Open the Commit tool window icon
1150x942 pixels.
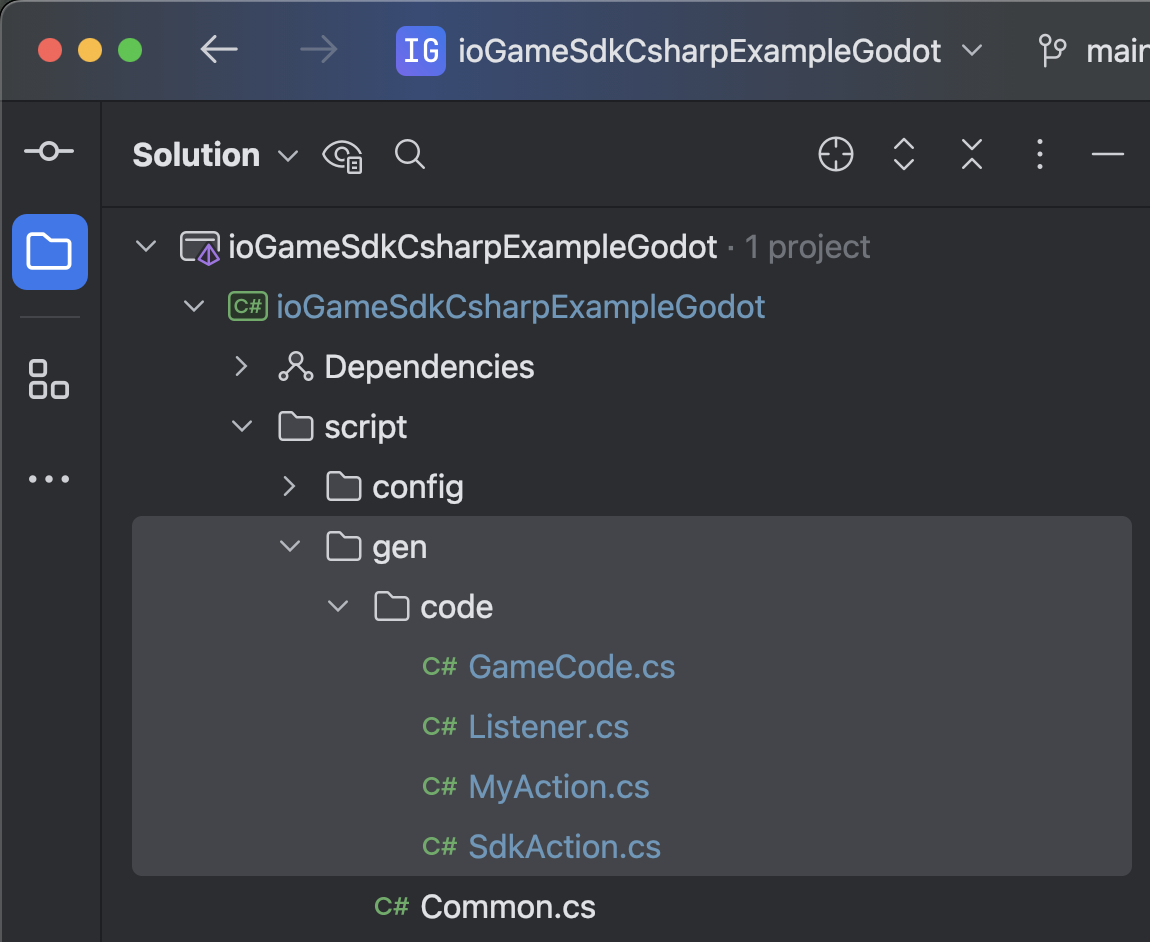(x=49, y=151)
